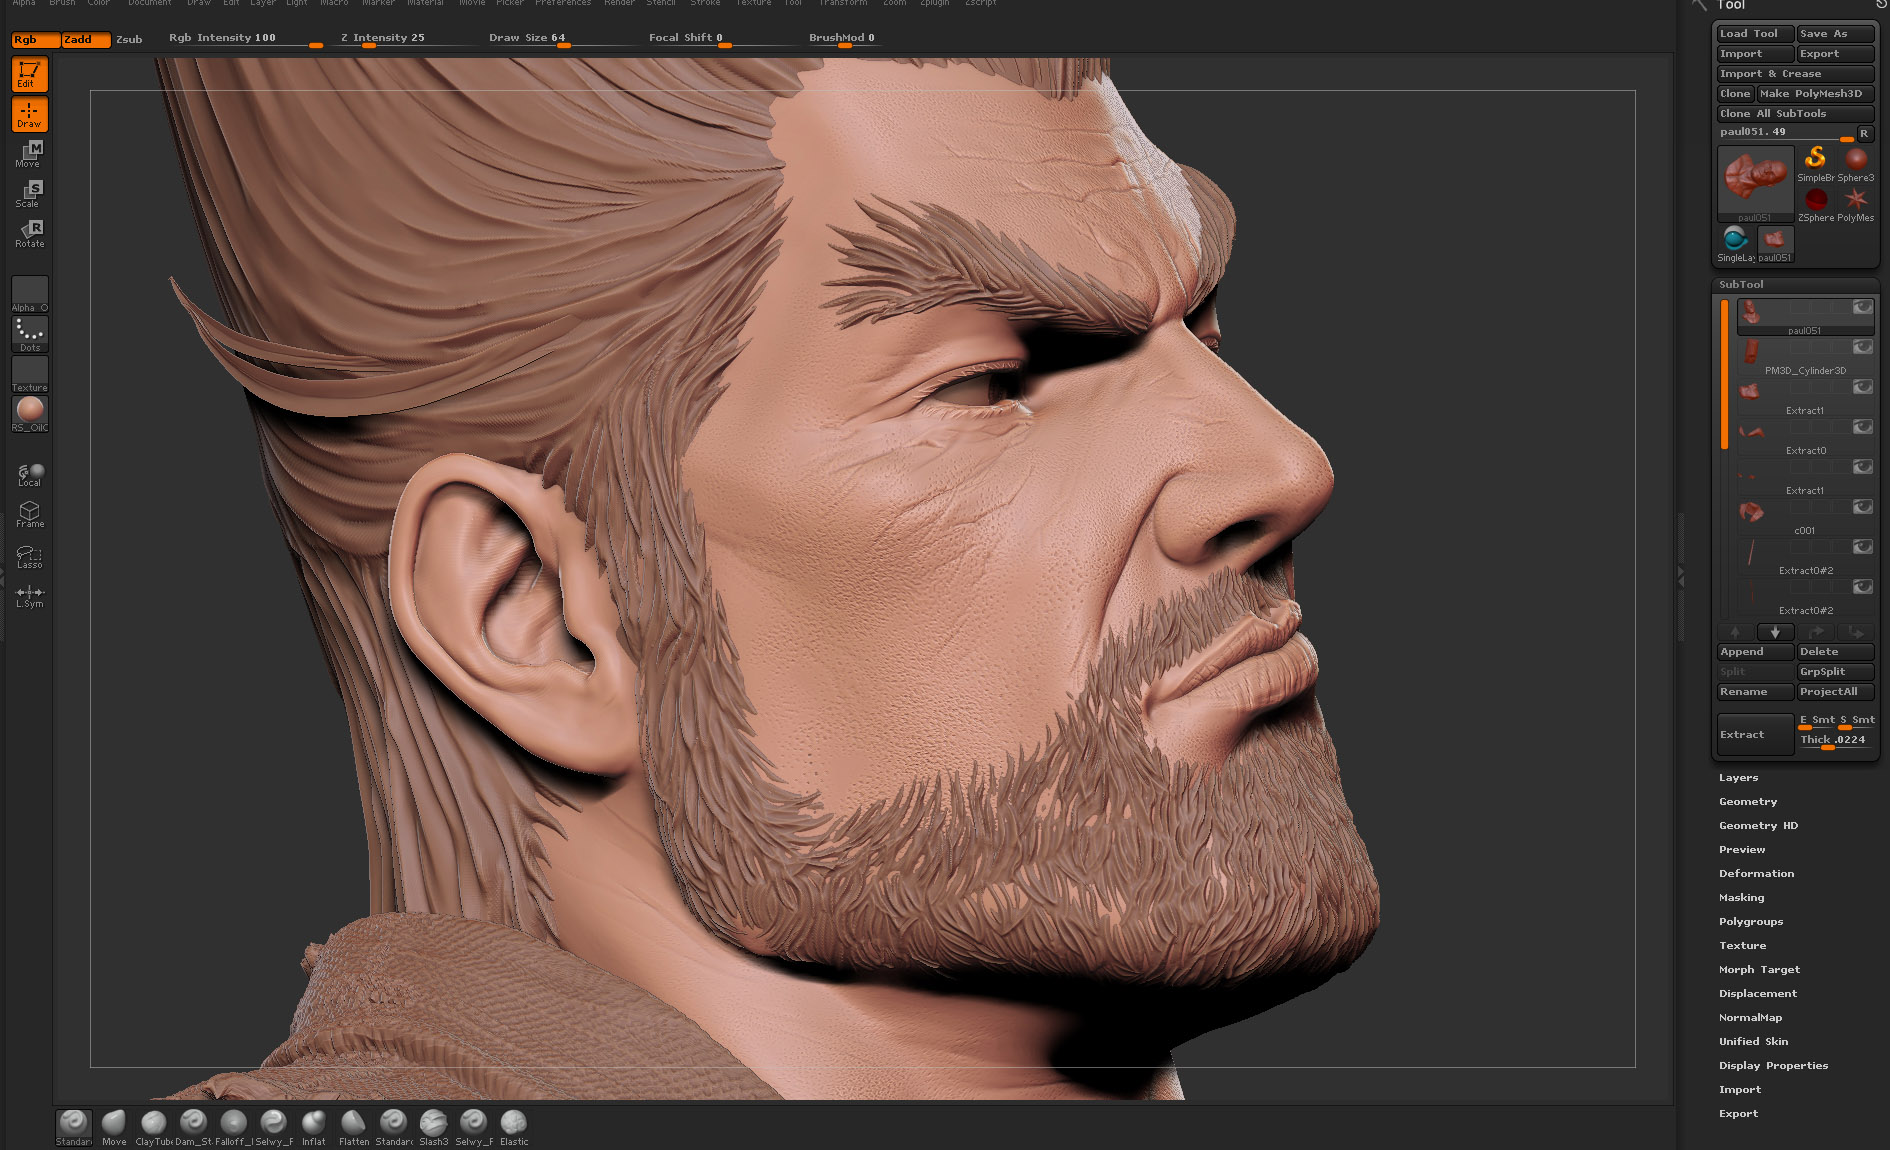
Task: Click the large paul051 tool thumbnail
Action: pos(1755,184)
